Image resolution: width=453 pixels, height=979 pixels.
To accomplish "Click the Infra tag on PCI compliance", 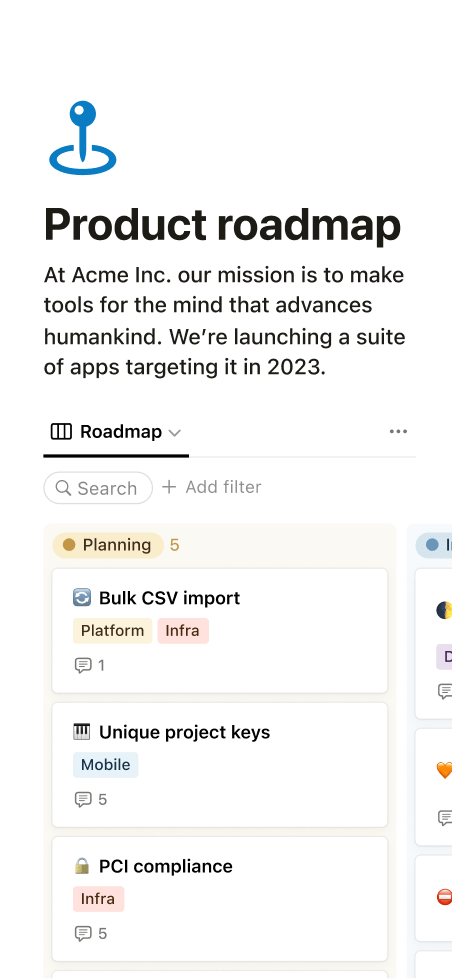I will (x=98, y=899).
